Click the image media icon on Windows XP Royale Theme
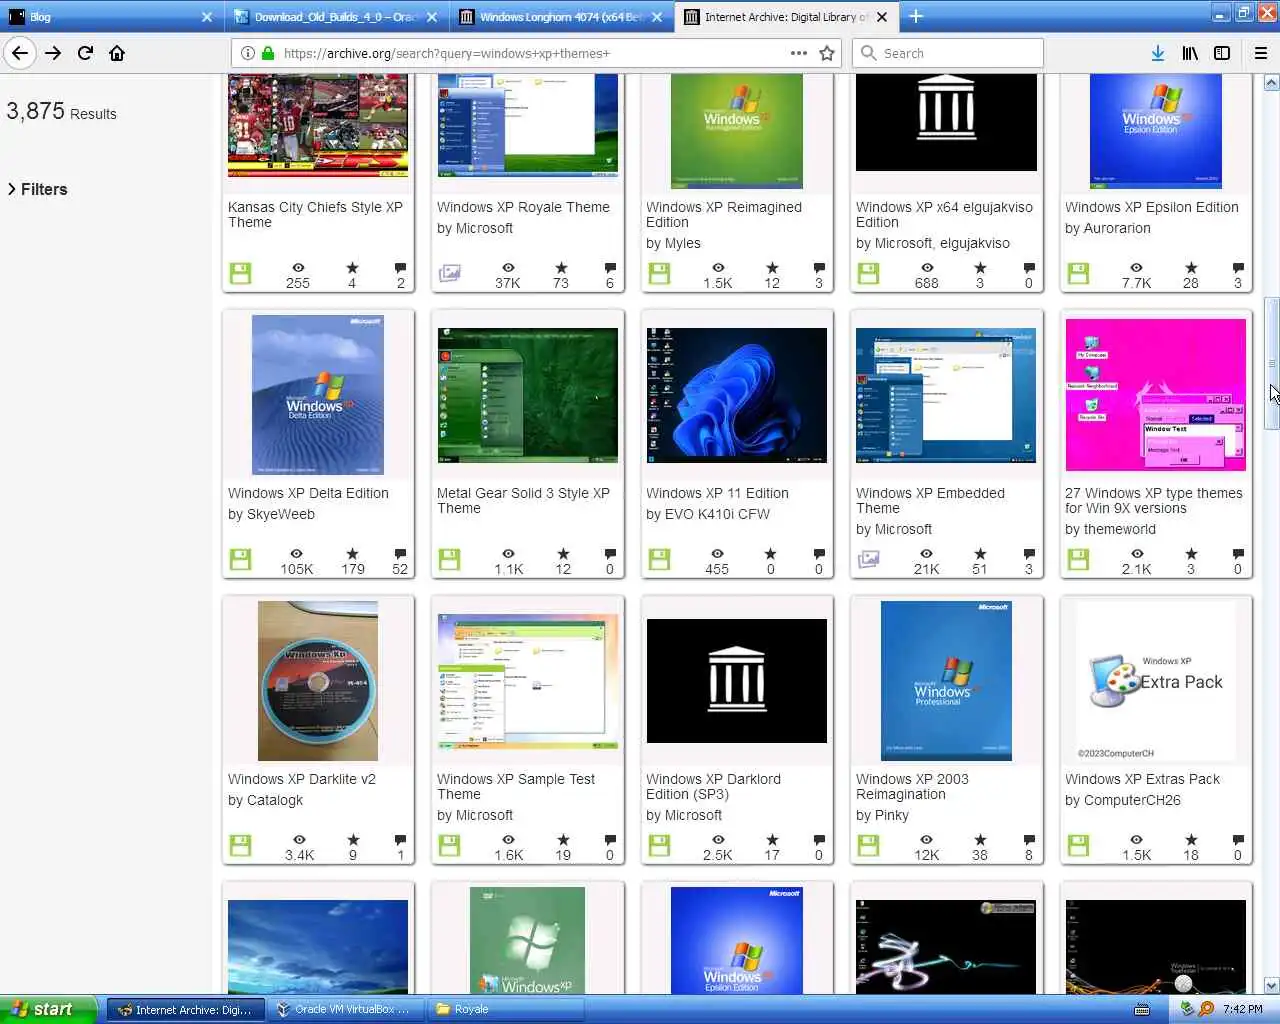 click(x=450, y=273)
